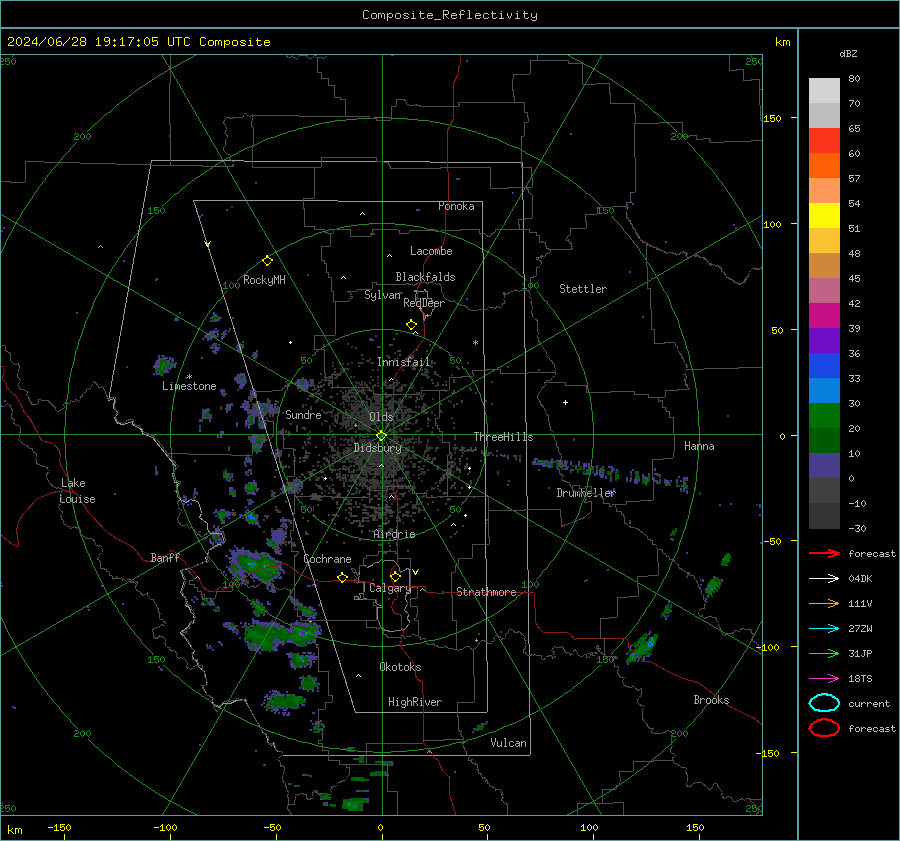This screenshot has height=841, width=900.
Task: Click the yellow diamond marker near RockyMH
Action: [267, 261]
